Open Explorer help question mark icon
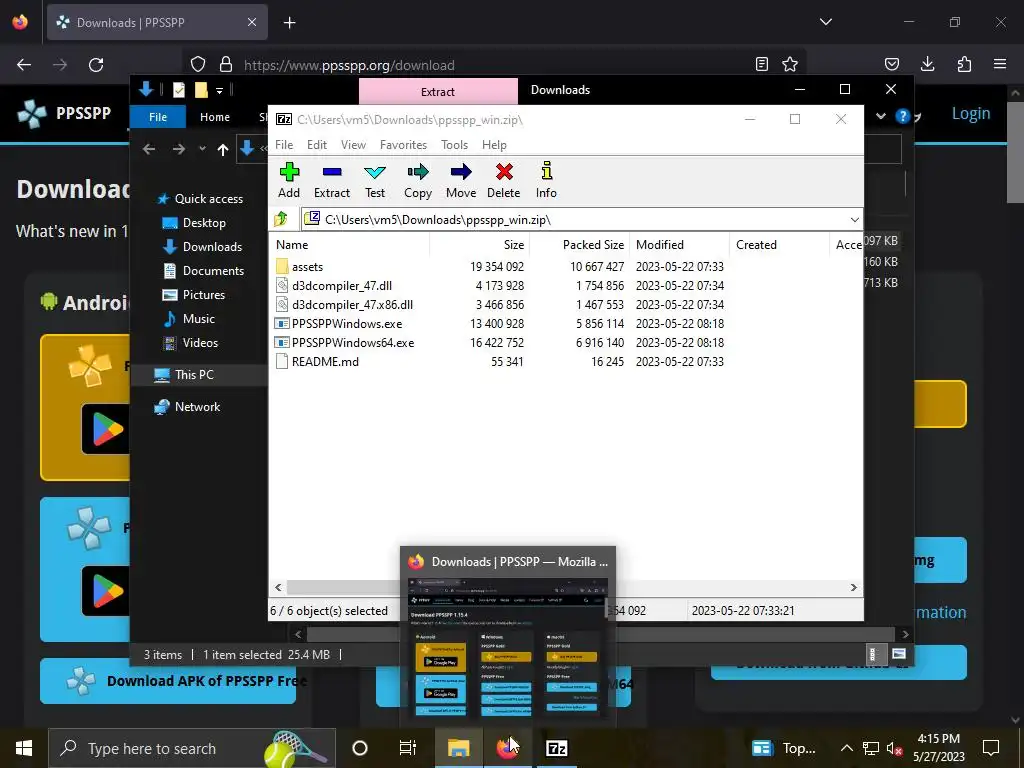This screenshot has width=1024, height=768. tap(903, 116)
